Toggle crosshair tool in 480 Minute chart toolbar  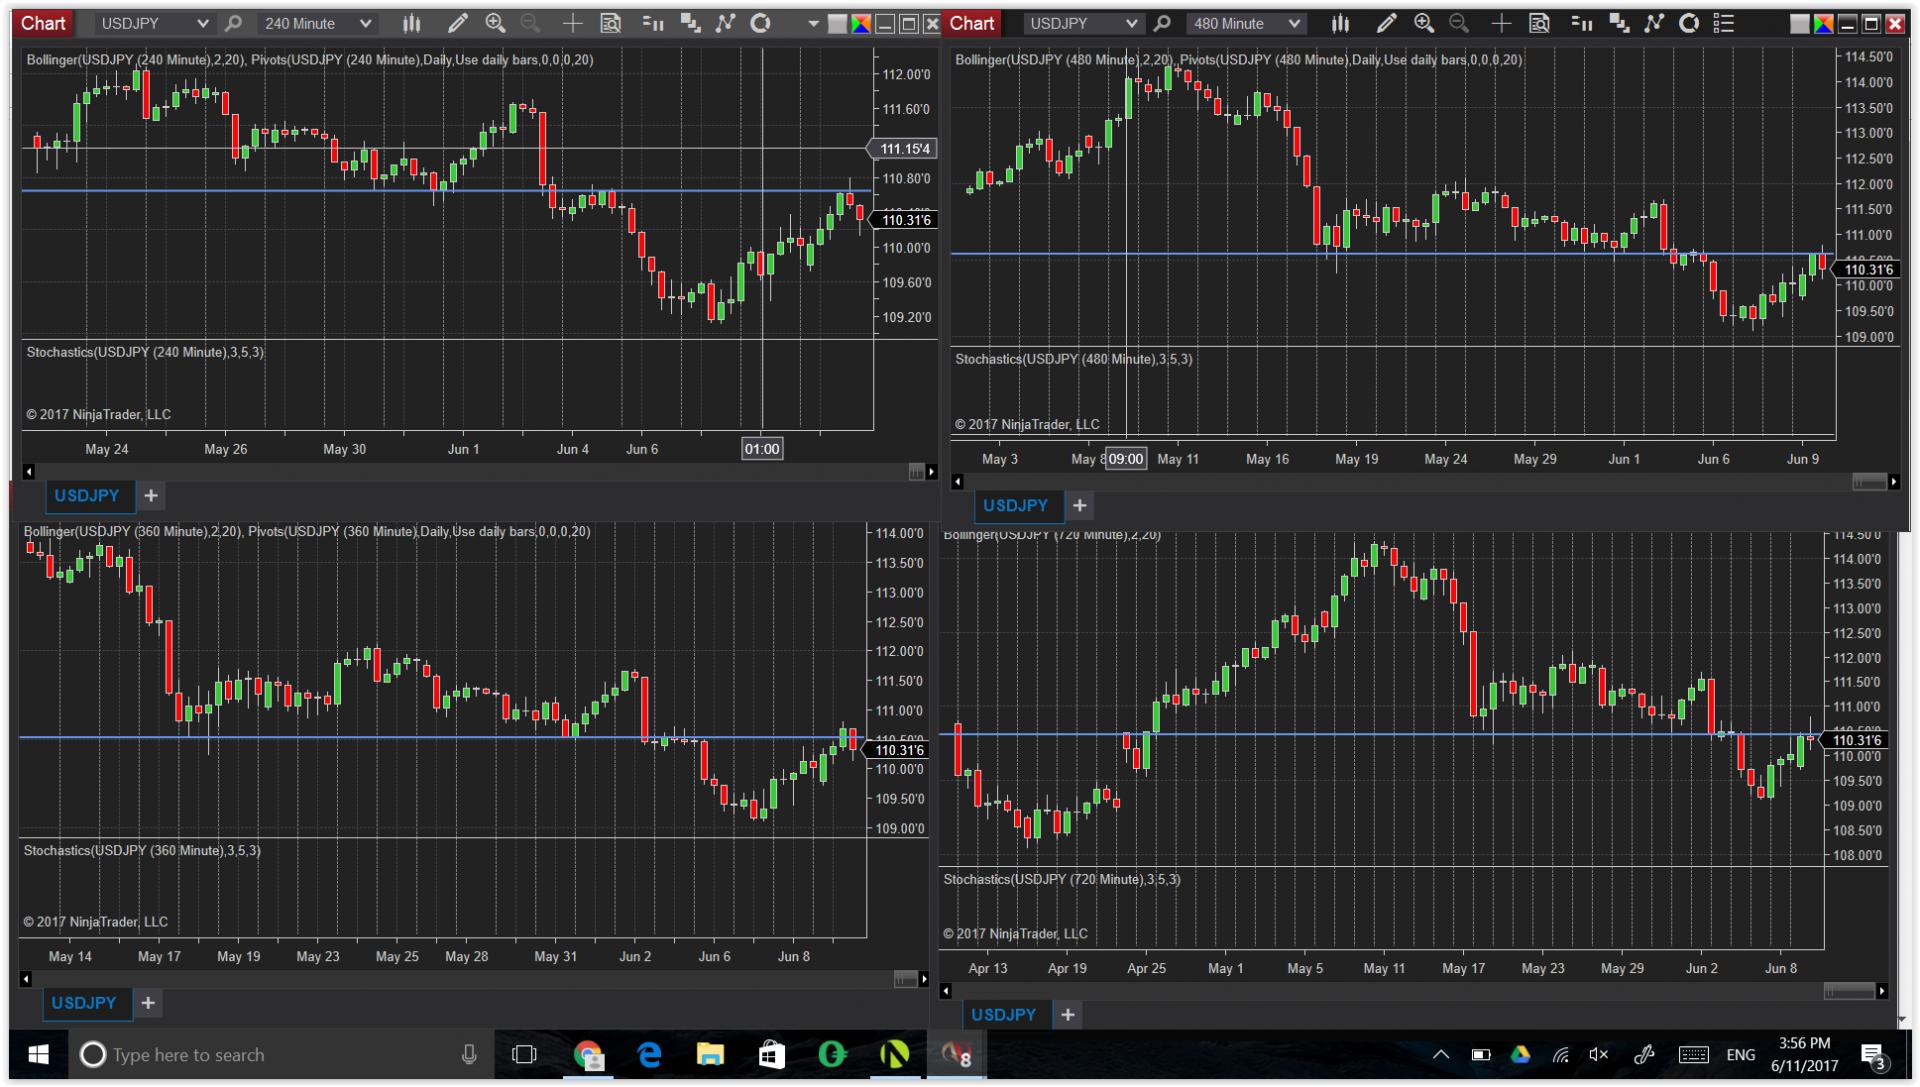click(1501, 23)
